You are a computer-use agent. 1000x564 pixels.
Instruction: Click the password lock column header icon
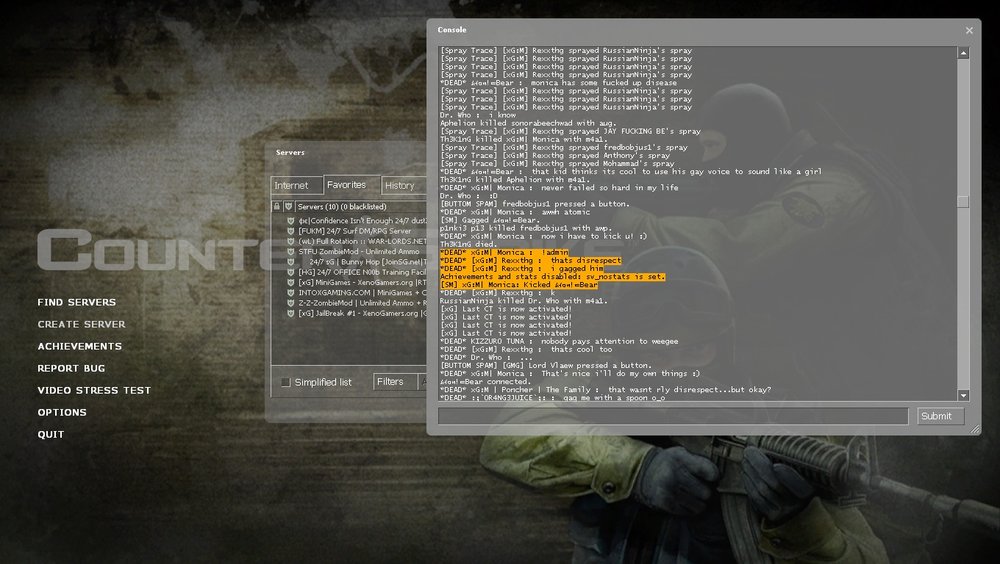pos(276,207)
